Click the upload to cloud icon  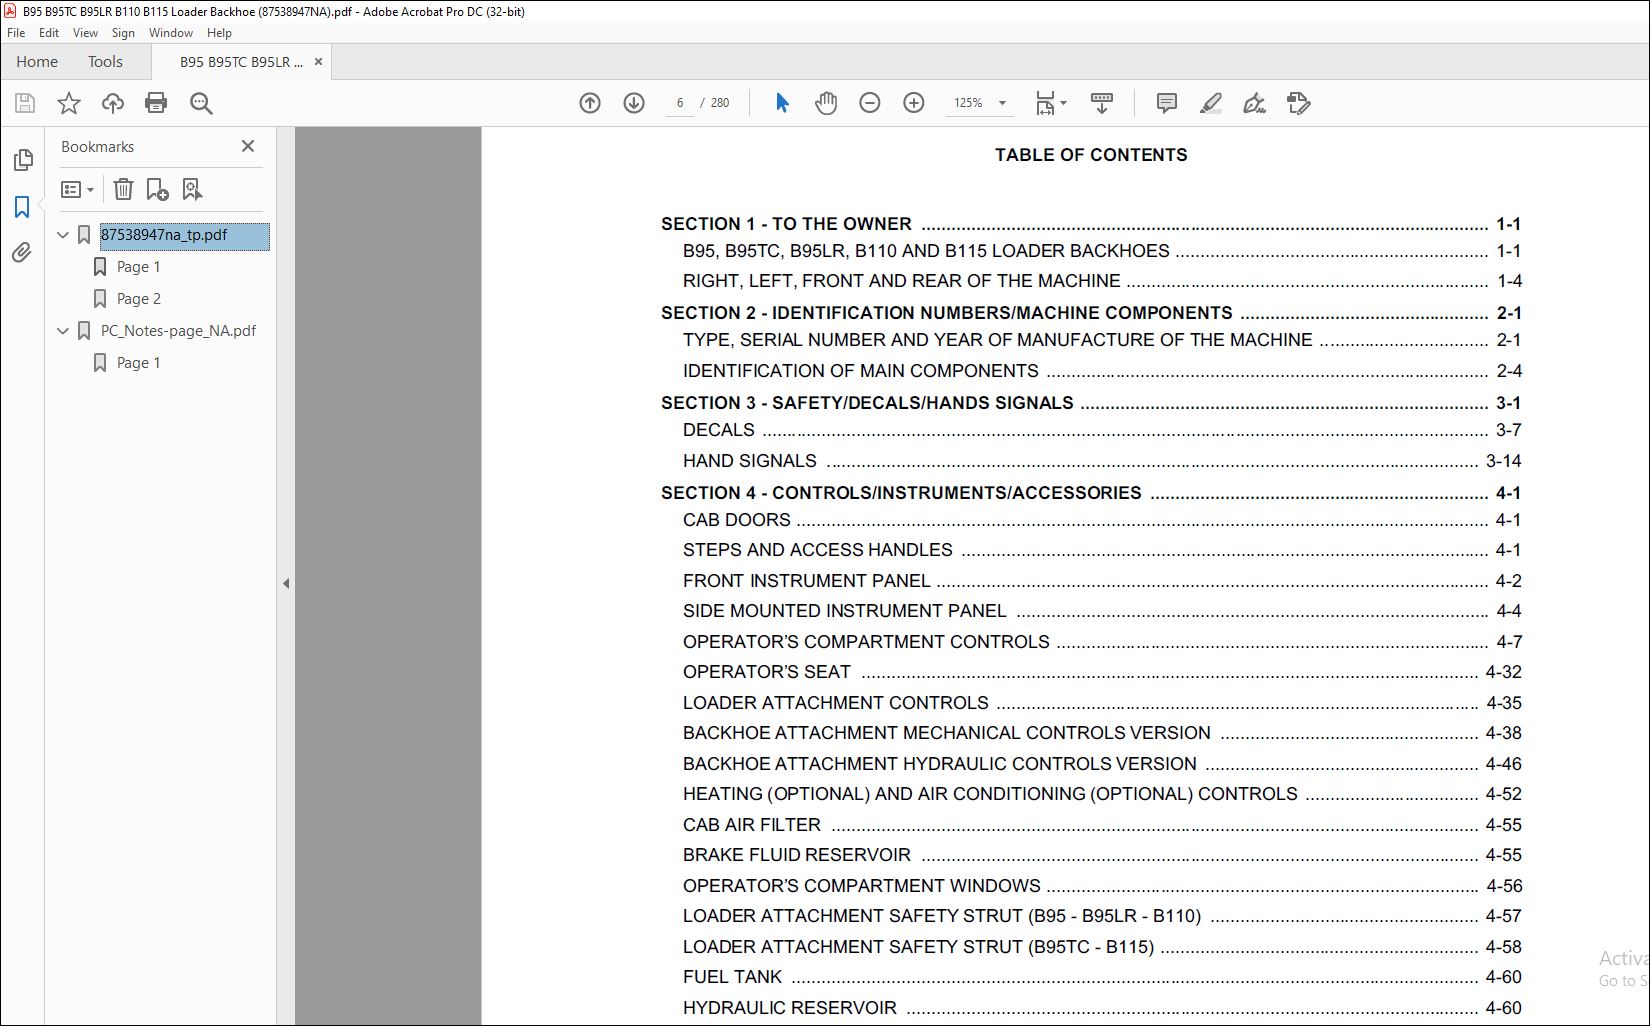[113, 103]
